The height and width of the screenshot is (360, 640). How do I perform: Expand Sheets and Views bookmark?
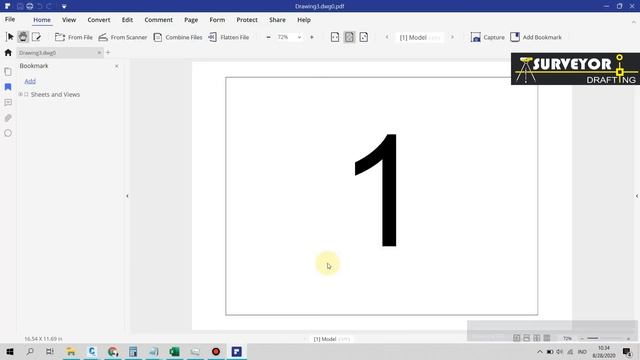coord(20,94)
